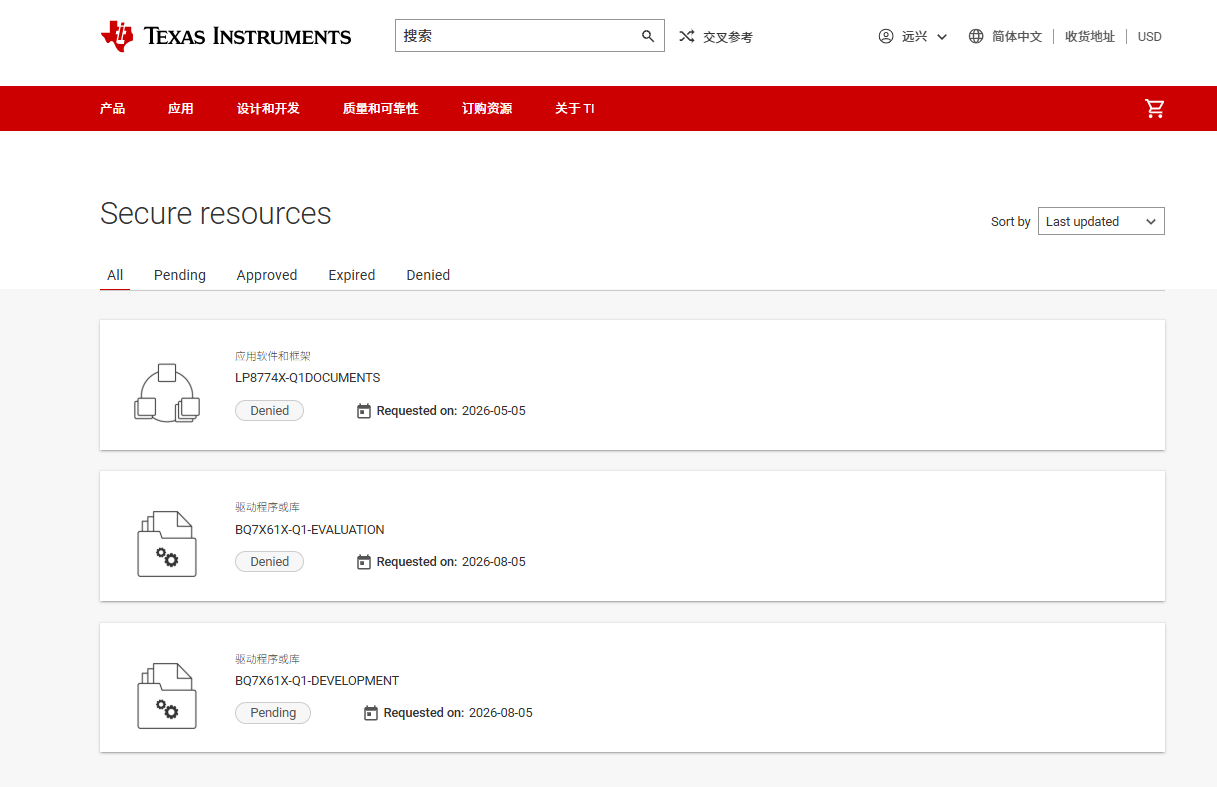The height and width of the screenshot is (787, 1217).
Task: Open the 订购资源 menu
Action: [x=487, y=108]
